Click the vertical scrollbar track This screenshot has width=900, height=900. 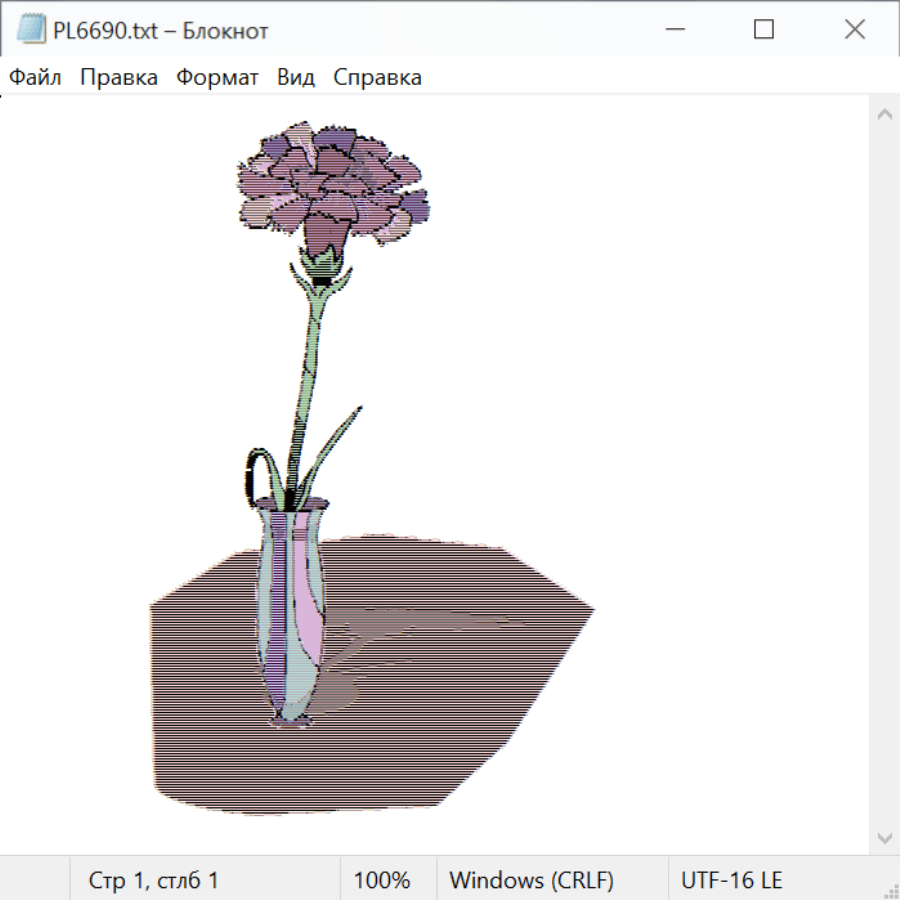coord(884,475)
